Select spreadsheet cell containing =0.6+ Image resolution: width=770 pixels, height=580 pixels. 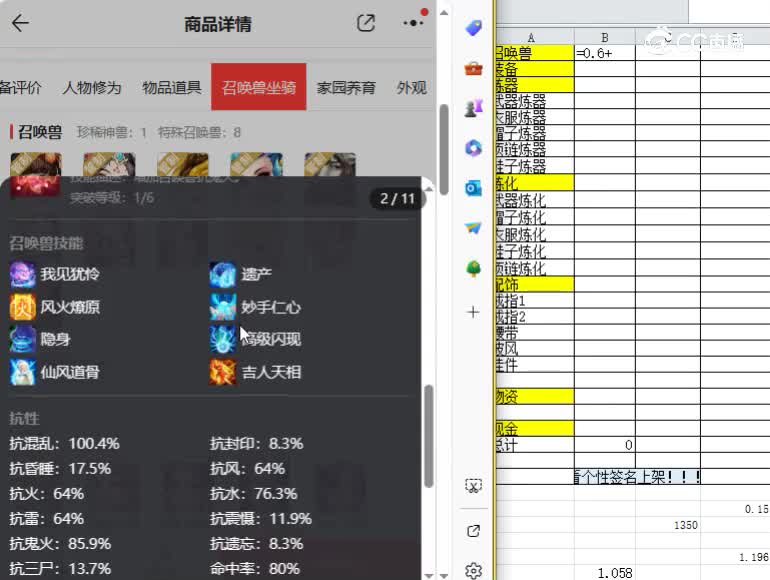605,53
